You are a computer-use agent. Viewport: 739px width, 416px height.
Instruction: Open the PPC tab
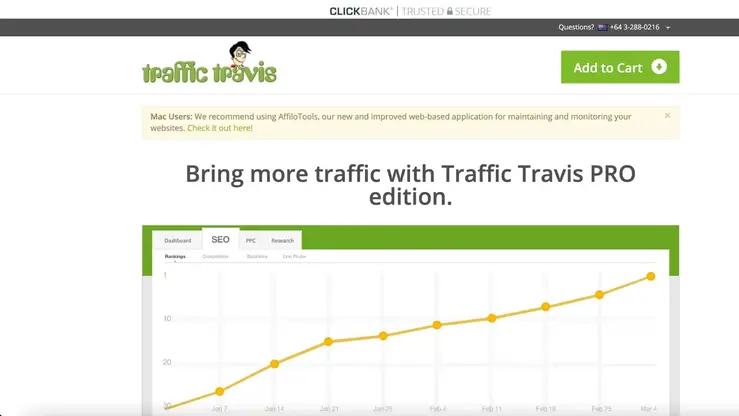click(x=251, y=241)
